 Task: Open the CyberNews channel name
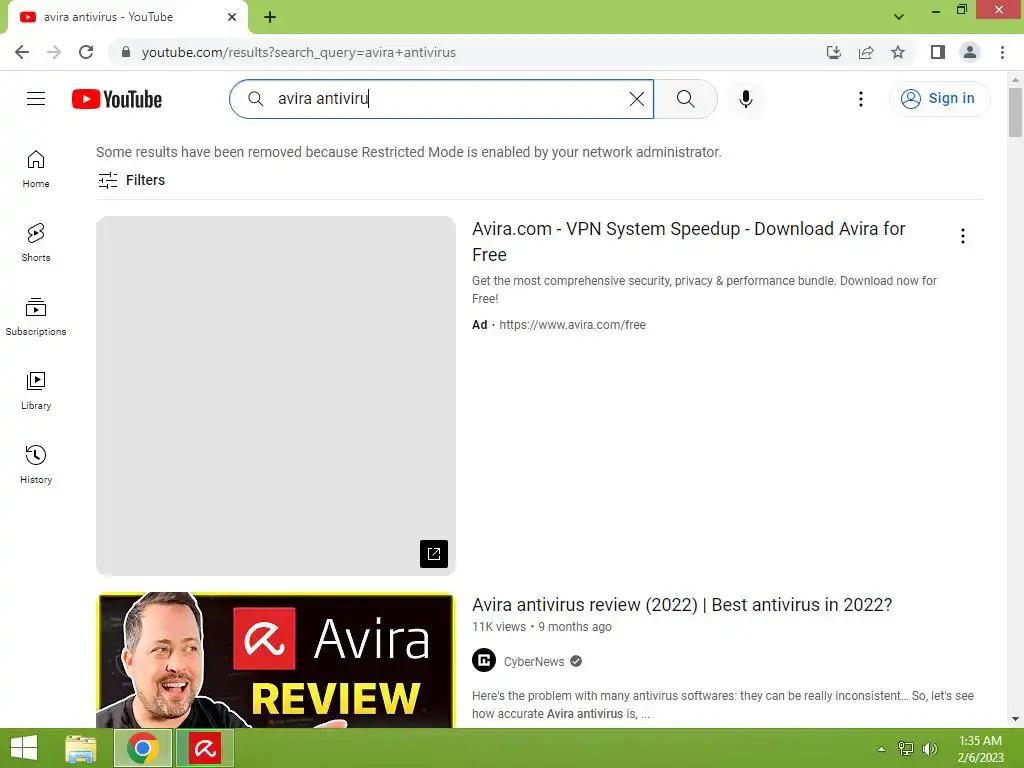pyautogui.click(x=534, y=662)
